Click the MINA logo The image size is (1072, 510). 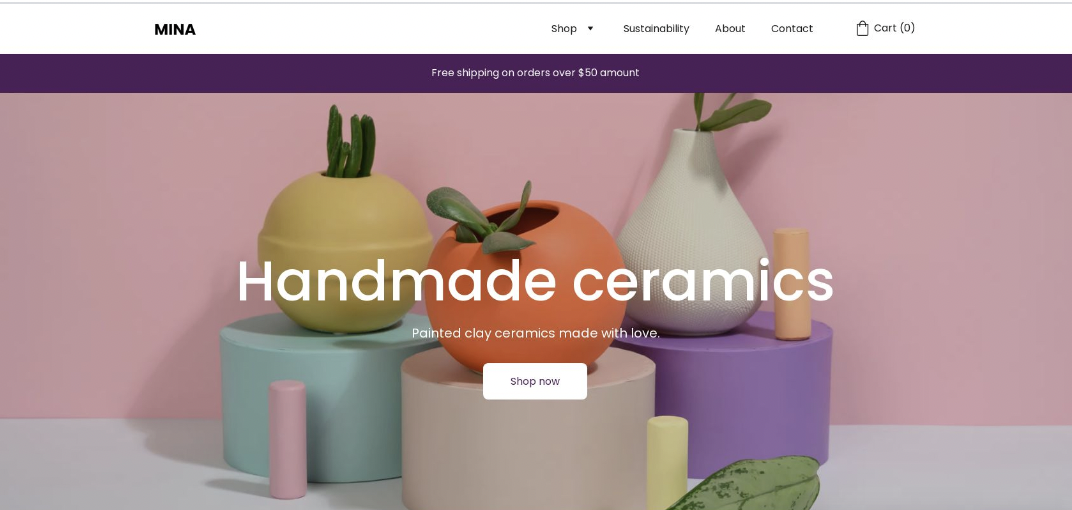[175, 29]
